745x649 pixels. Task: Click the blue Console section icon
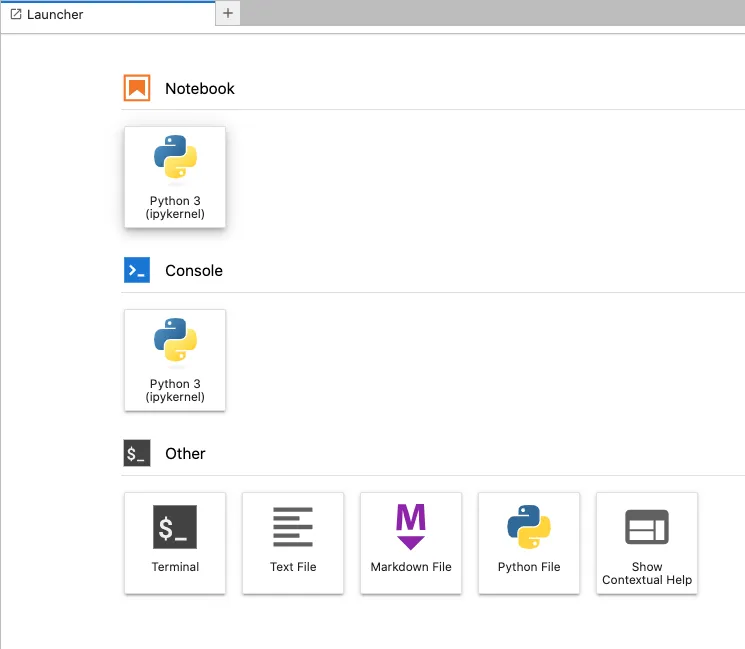pyautogui.click(x=137, y=270)
